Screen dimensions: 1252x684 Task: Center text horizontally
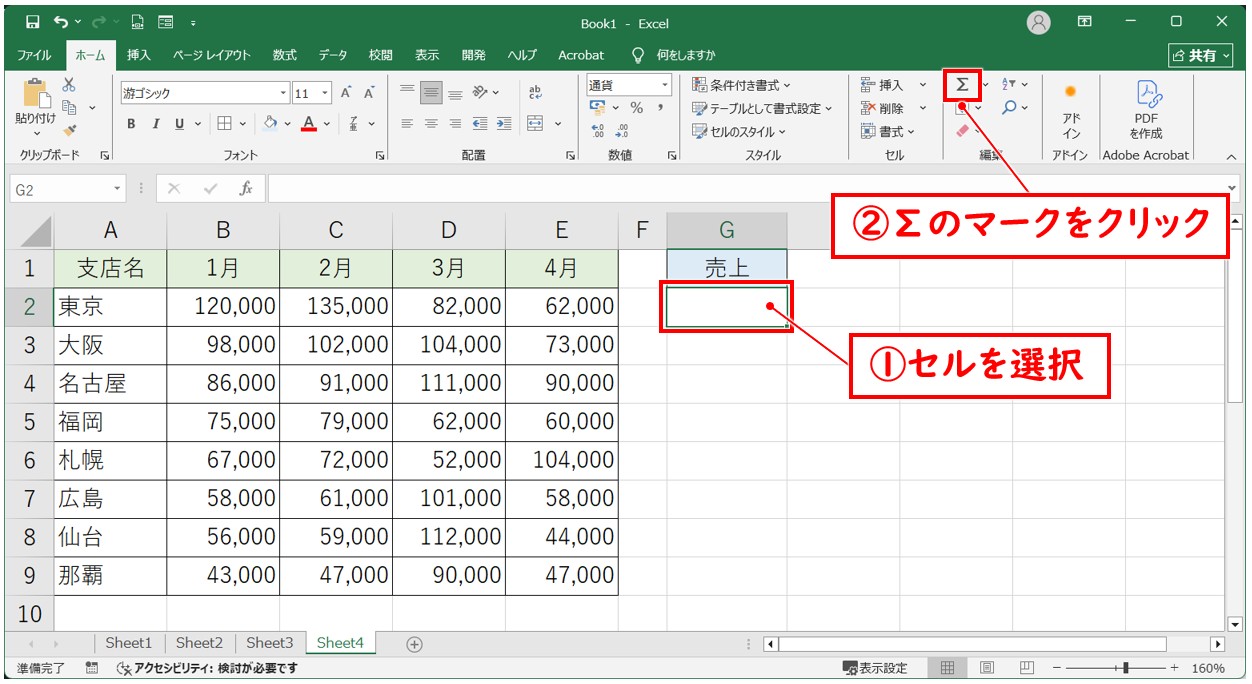(x=431, y=124)
